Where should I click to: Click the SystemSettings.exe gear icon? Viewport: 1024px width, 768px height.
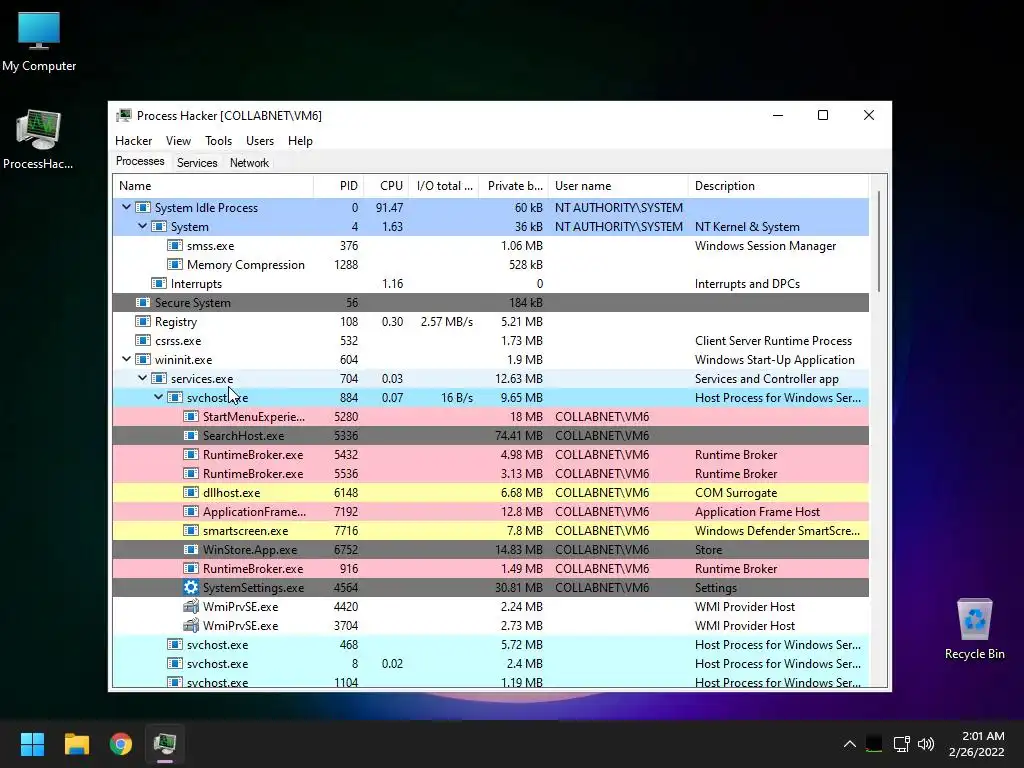(x=191, y=587)
